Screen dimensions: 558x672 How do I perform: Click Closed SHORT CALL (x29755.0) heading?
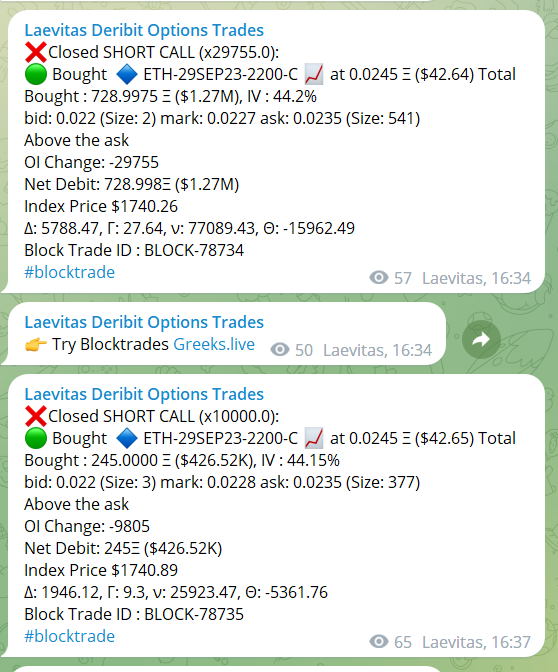point(164,52)
